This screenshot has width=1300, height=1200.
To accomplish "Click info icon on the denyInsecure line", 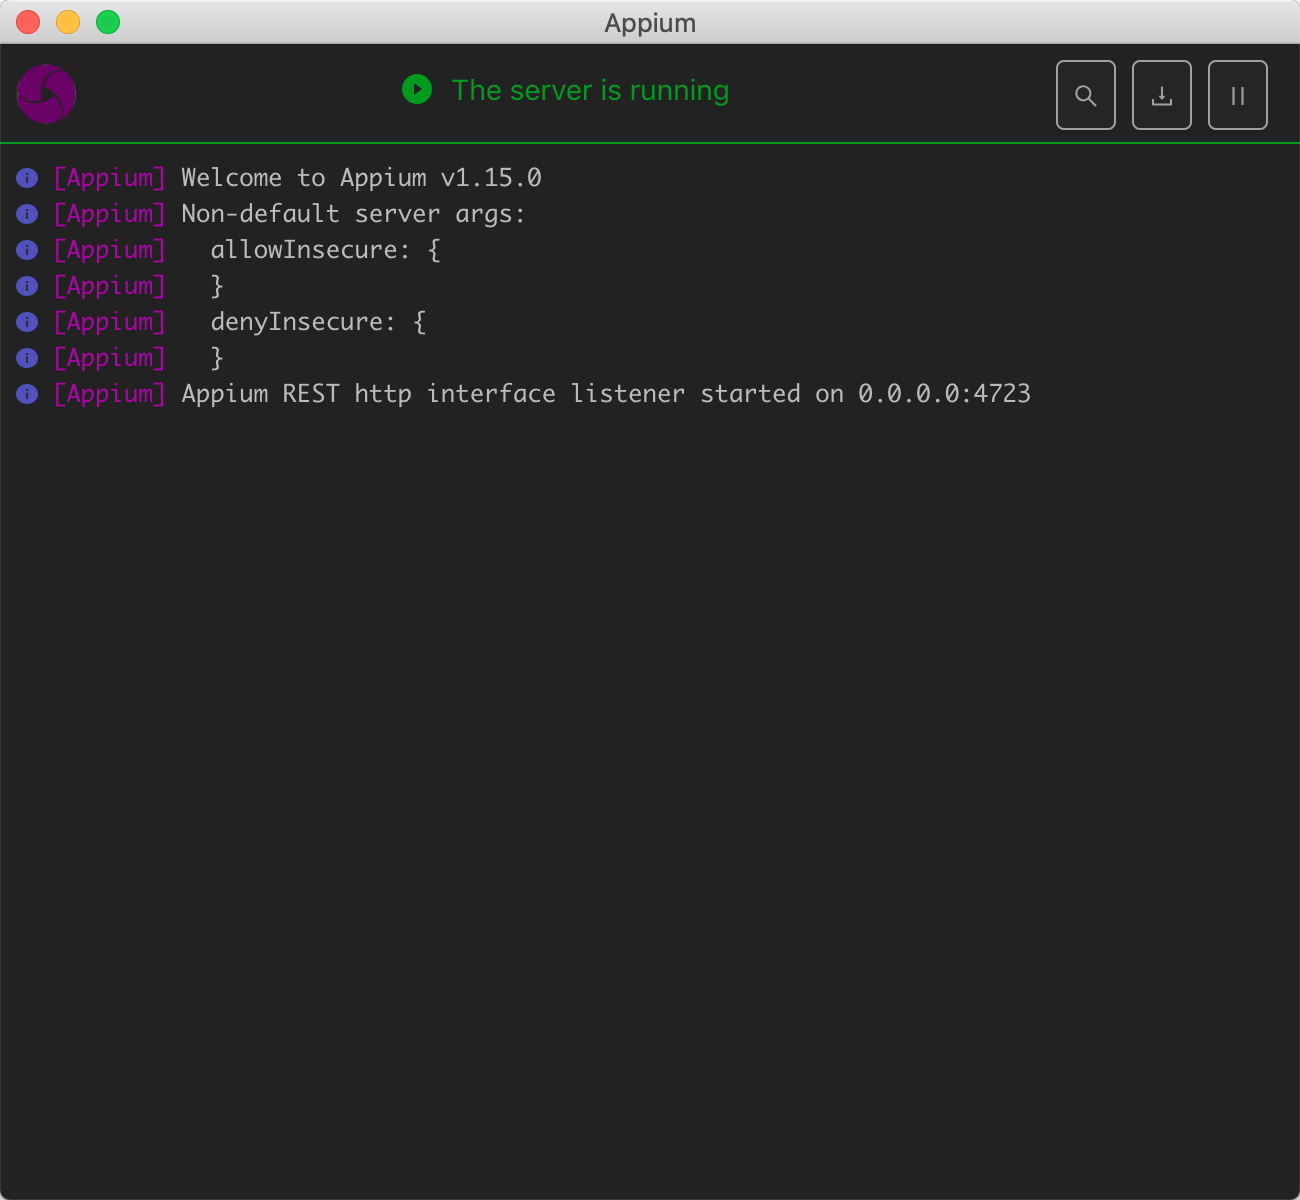I will (27, 322).
